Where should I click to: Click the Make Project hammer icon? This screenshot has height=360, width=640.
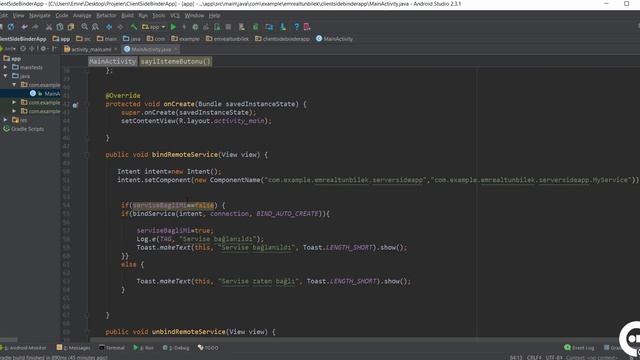tap(133, 27)
